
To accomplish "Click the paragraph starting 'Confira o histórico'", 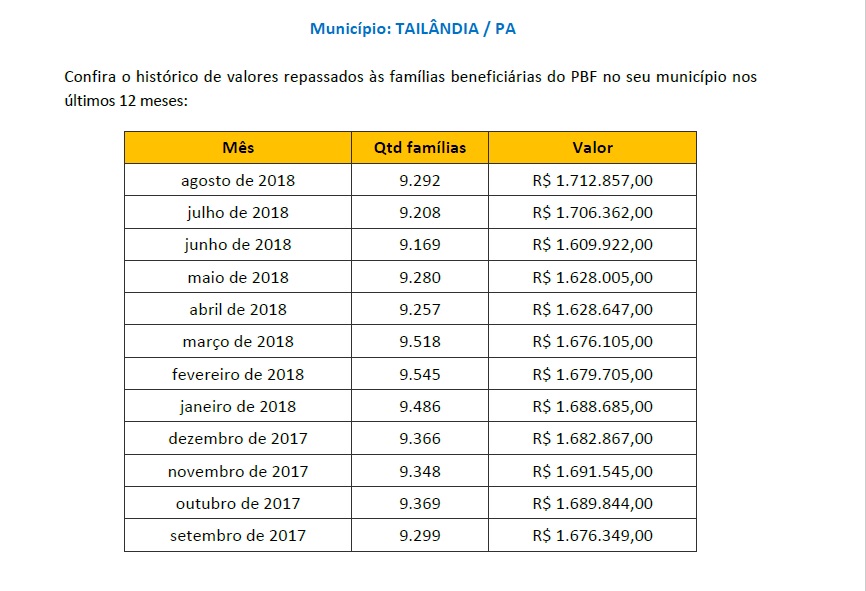I will click(410, 88).
